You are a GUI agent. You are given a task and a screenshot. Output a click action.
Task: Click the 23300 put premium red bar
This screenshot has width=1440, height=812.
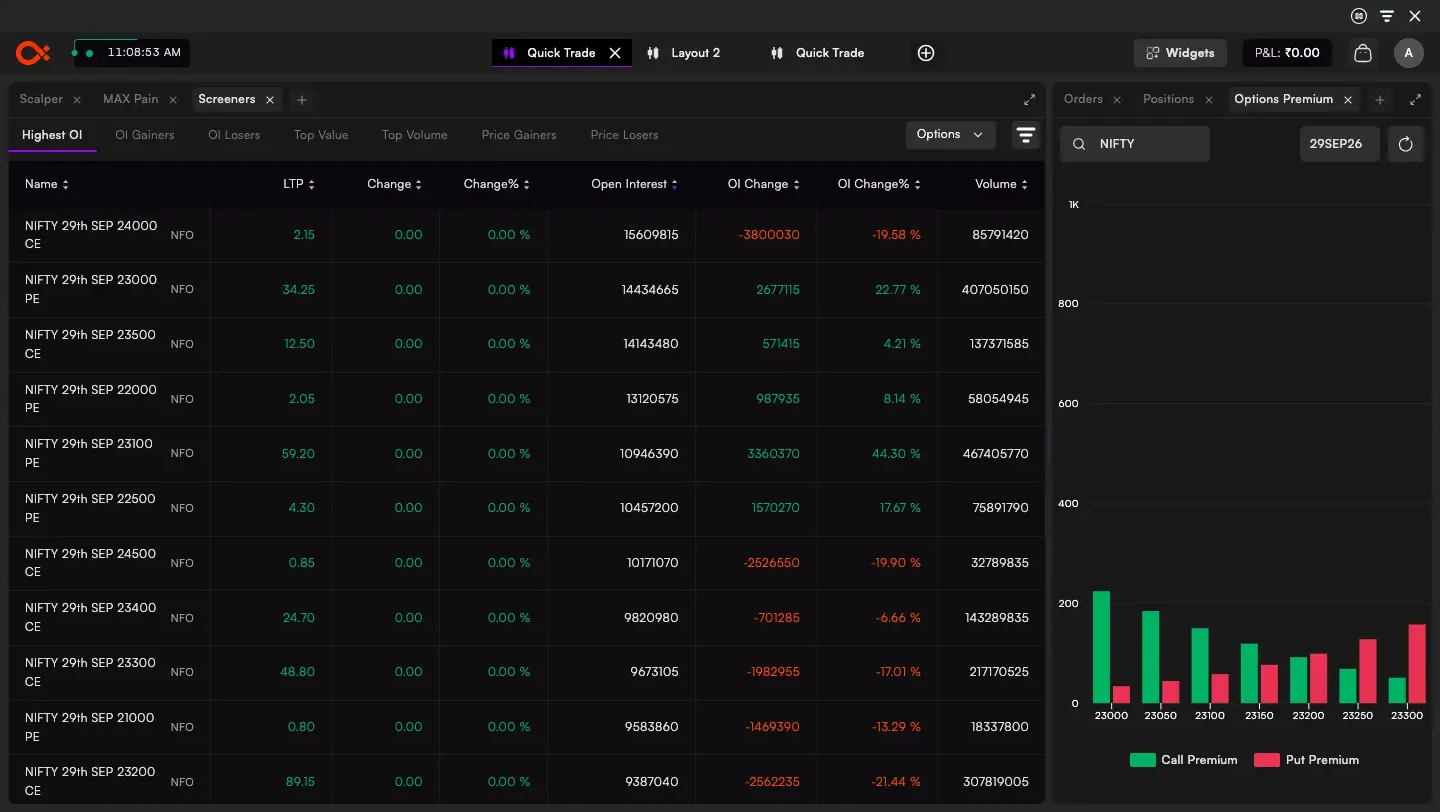coord(1417,664)
